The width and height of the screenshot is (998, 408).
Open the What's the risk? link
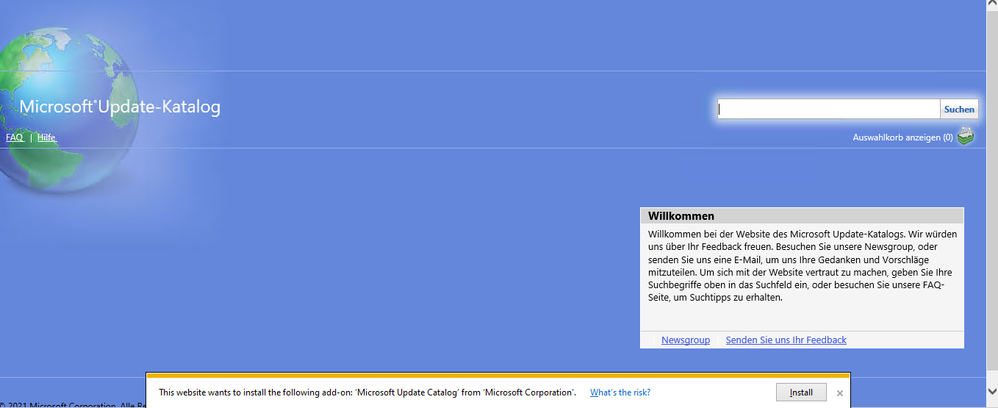coord(620,393)
